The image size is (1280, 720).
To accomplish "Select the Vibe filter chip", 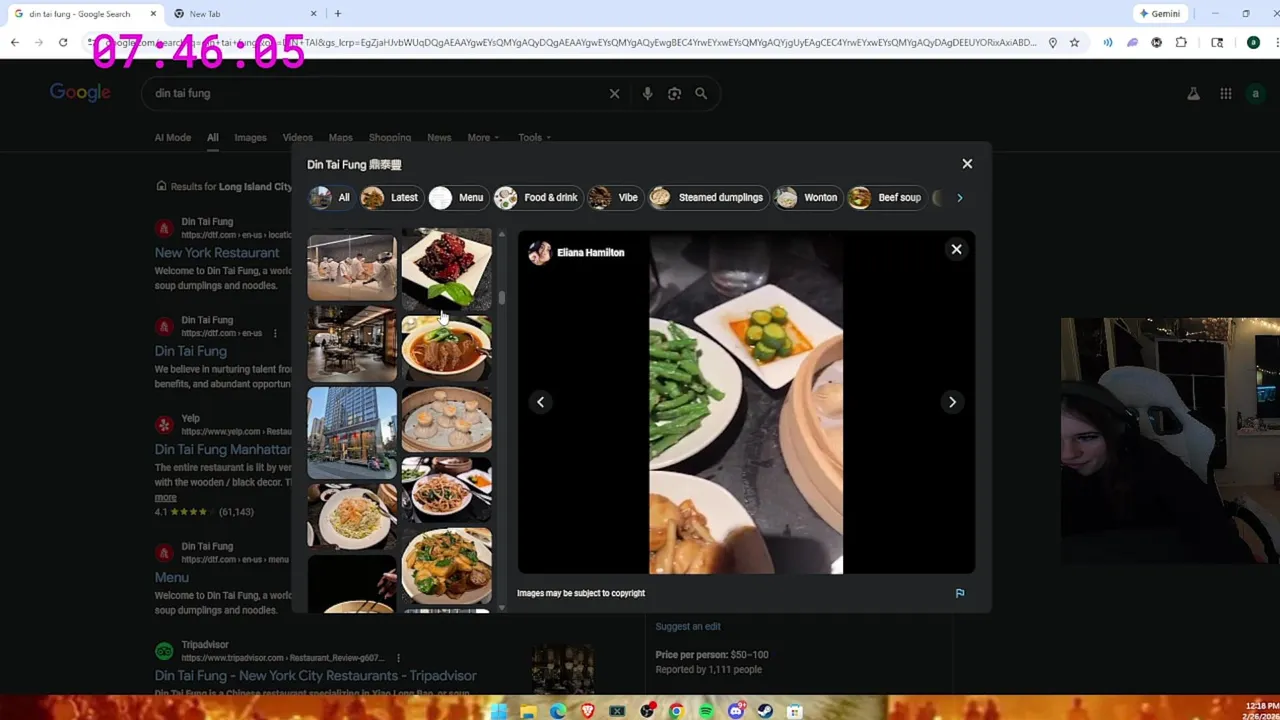I will pos(615,197).
